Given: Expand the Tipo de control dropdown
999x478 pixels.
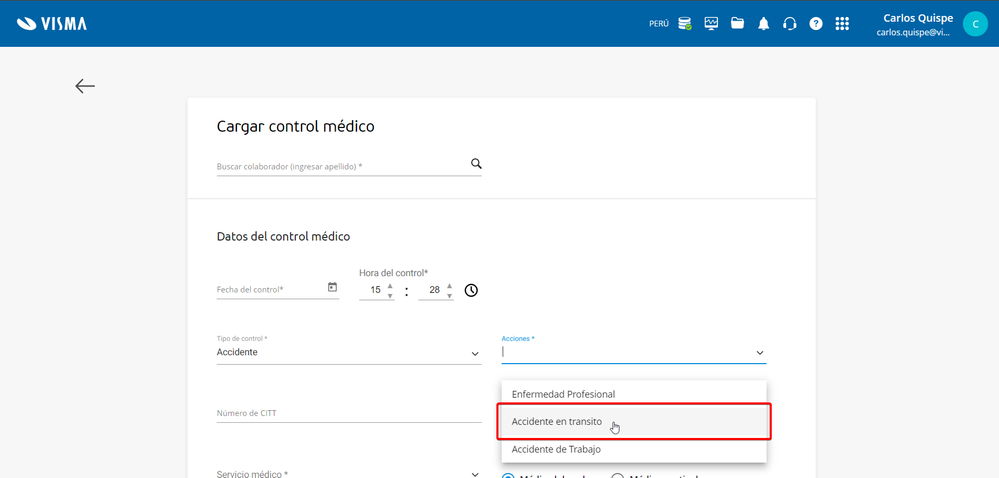Looking at the screenshot, I should 475,354.
